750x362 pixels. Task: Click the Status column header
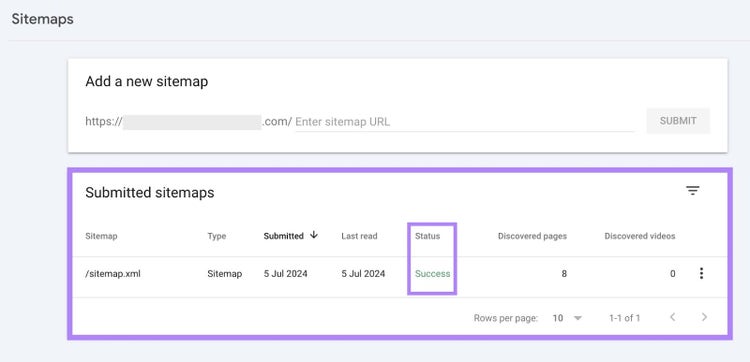pos(428,236)
